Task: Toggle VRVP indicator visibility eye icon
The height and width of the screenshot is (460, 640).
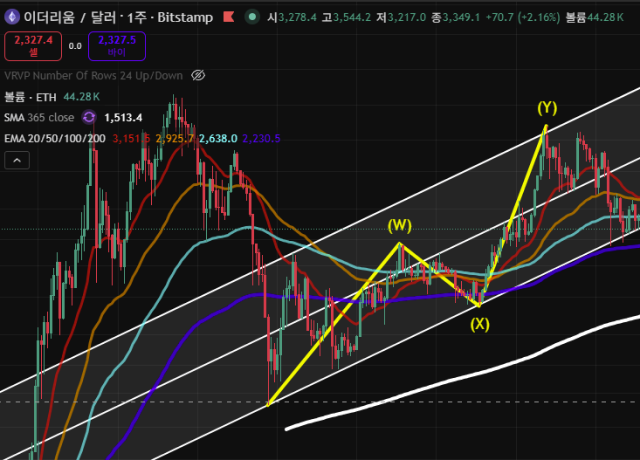Action: coord(198,76)
